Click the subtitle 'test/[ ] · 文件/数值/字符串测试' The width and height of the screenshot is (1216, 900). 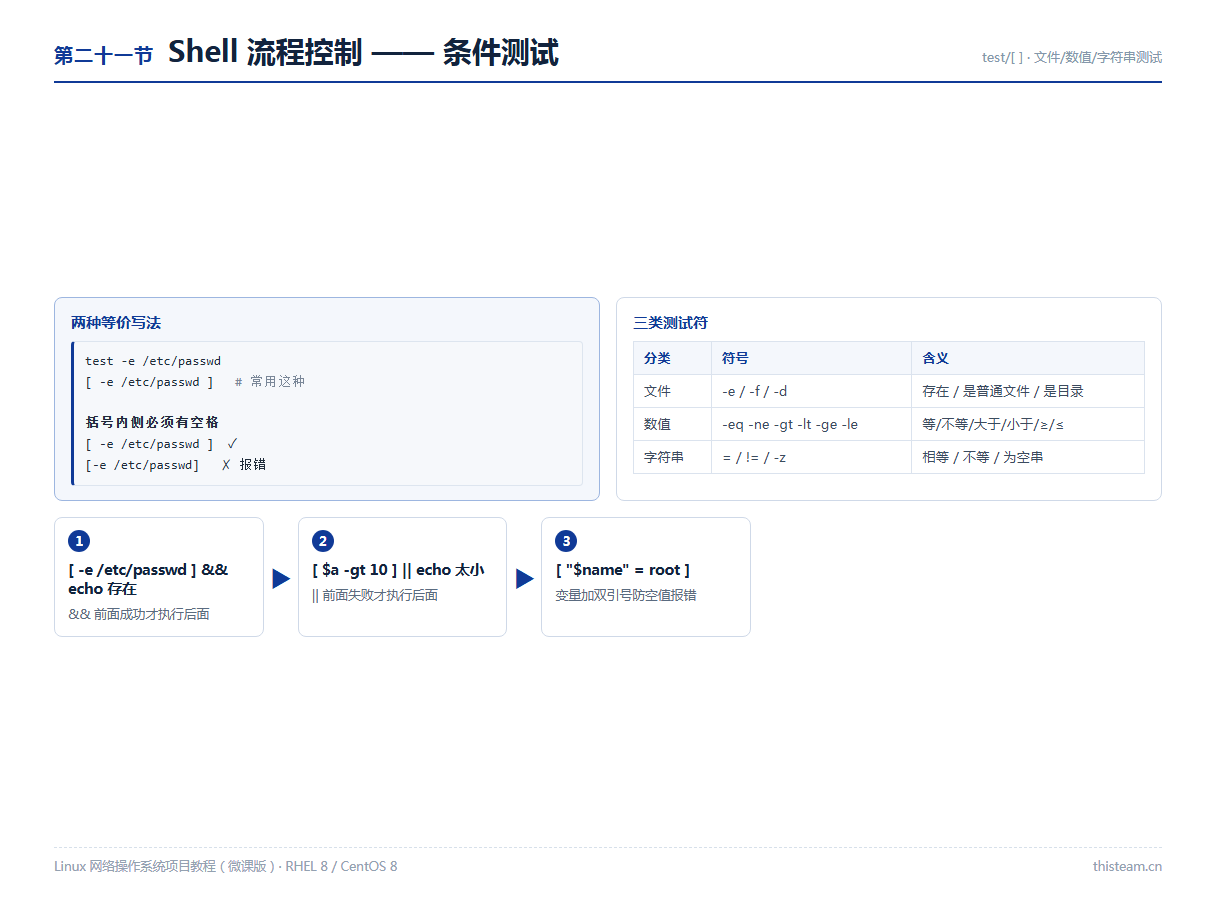point(1072,57)
